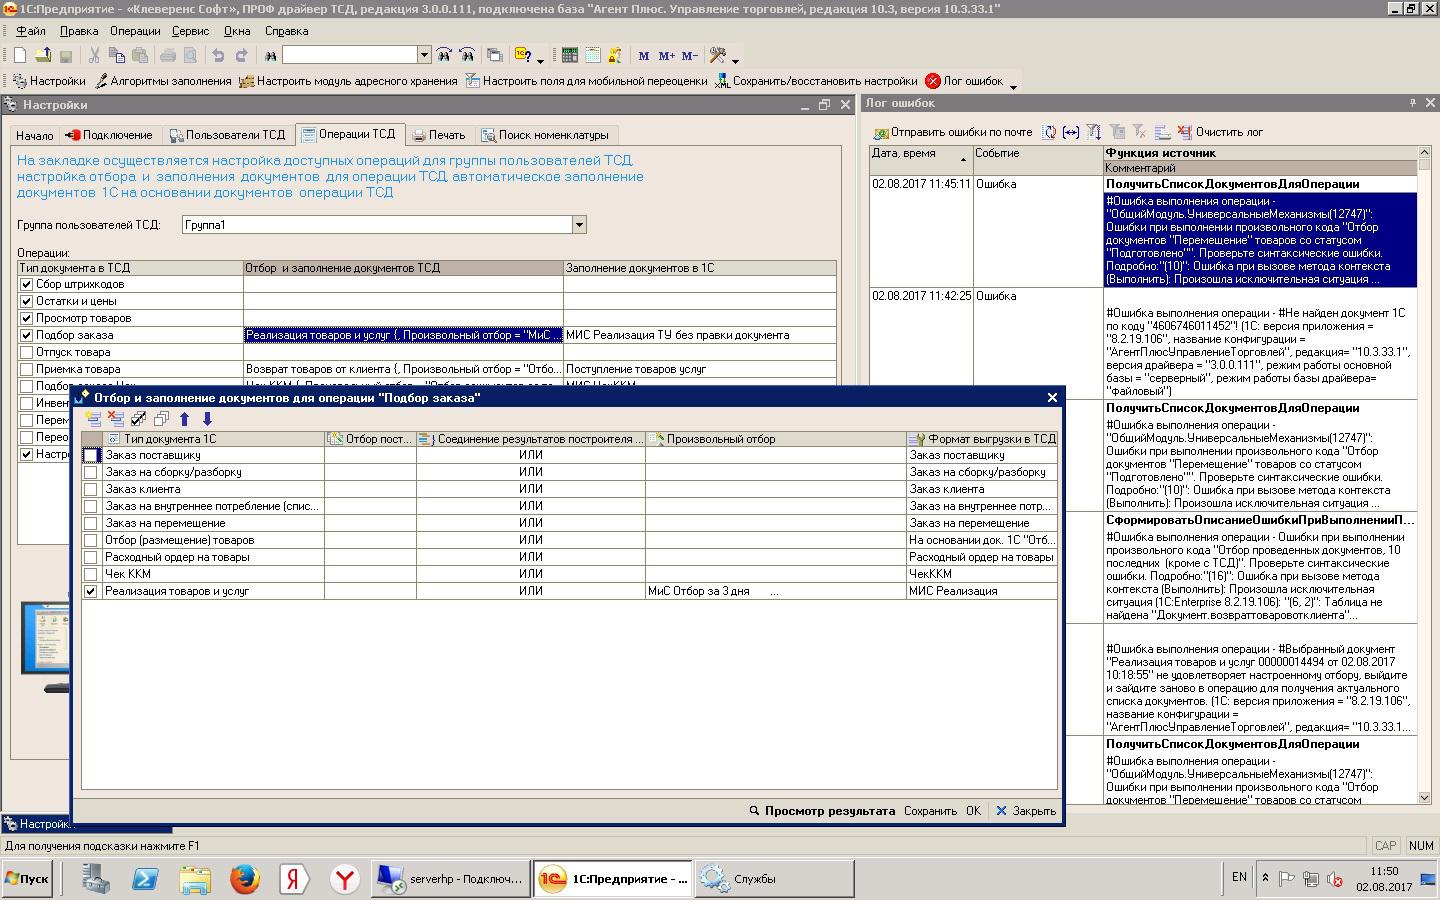Click the МиС Отбор за 3 дня cell
The width and height of the screenshot is (1440, 900).
775,591
